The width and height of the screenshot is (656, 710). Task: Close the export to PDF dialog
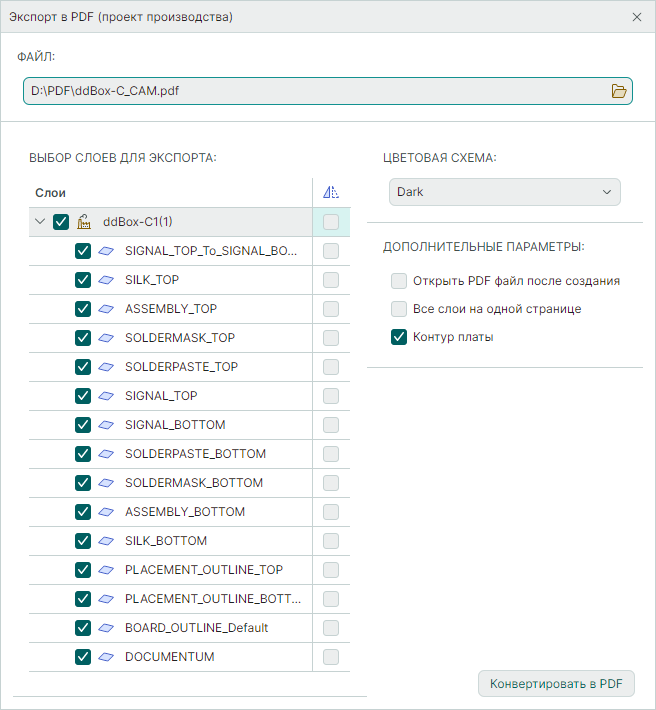[x=637, y=17]
